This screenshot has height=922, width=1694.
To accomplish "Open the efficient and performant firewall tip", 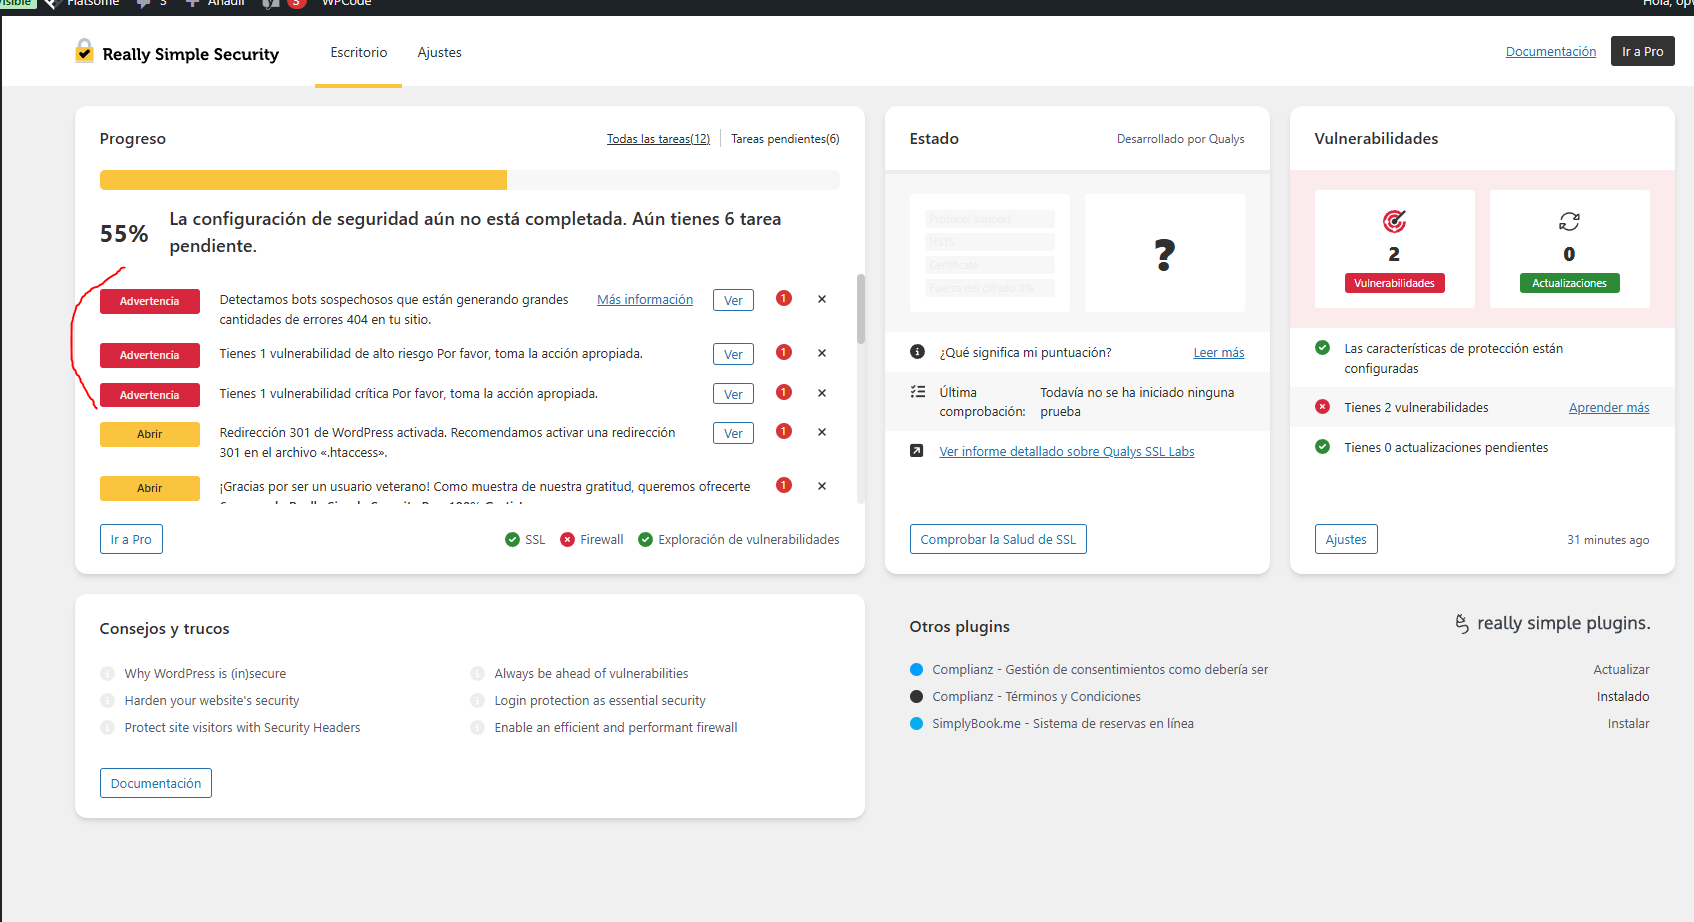I will click(616, 727).
